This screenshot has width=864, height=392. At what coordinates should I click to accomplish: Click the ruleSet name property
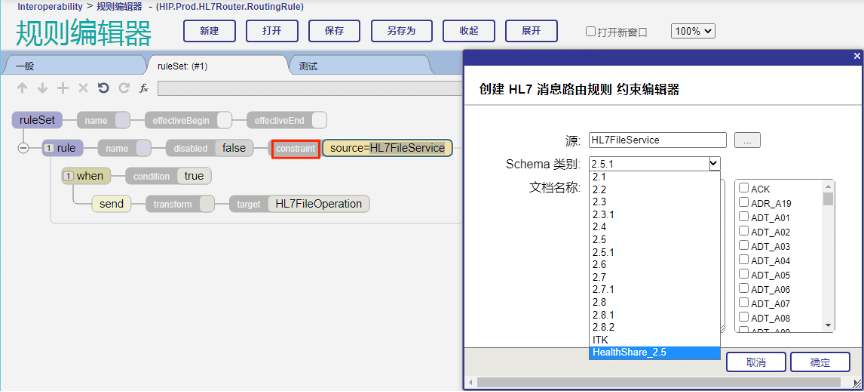click(x=104, y=120)
